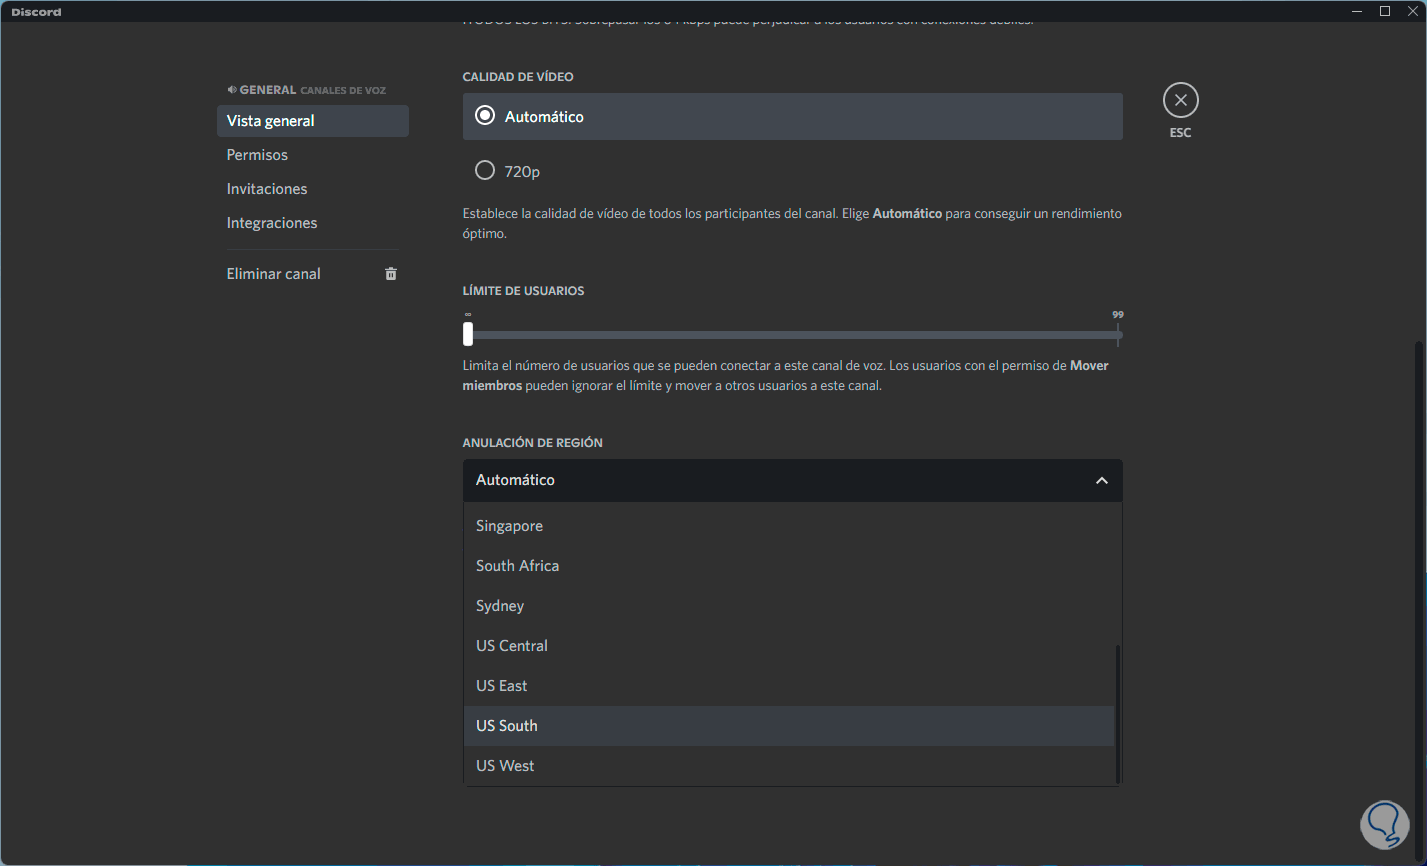Close settings with the ESC X icon
This screenshot has width=1427, height=866.
pyautogui.click(x=1180, y=100)
